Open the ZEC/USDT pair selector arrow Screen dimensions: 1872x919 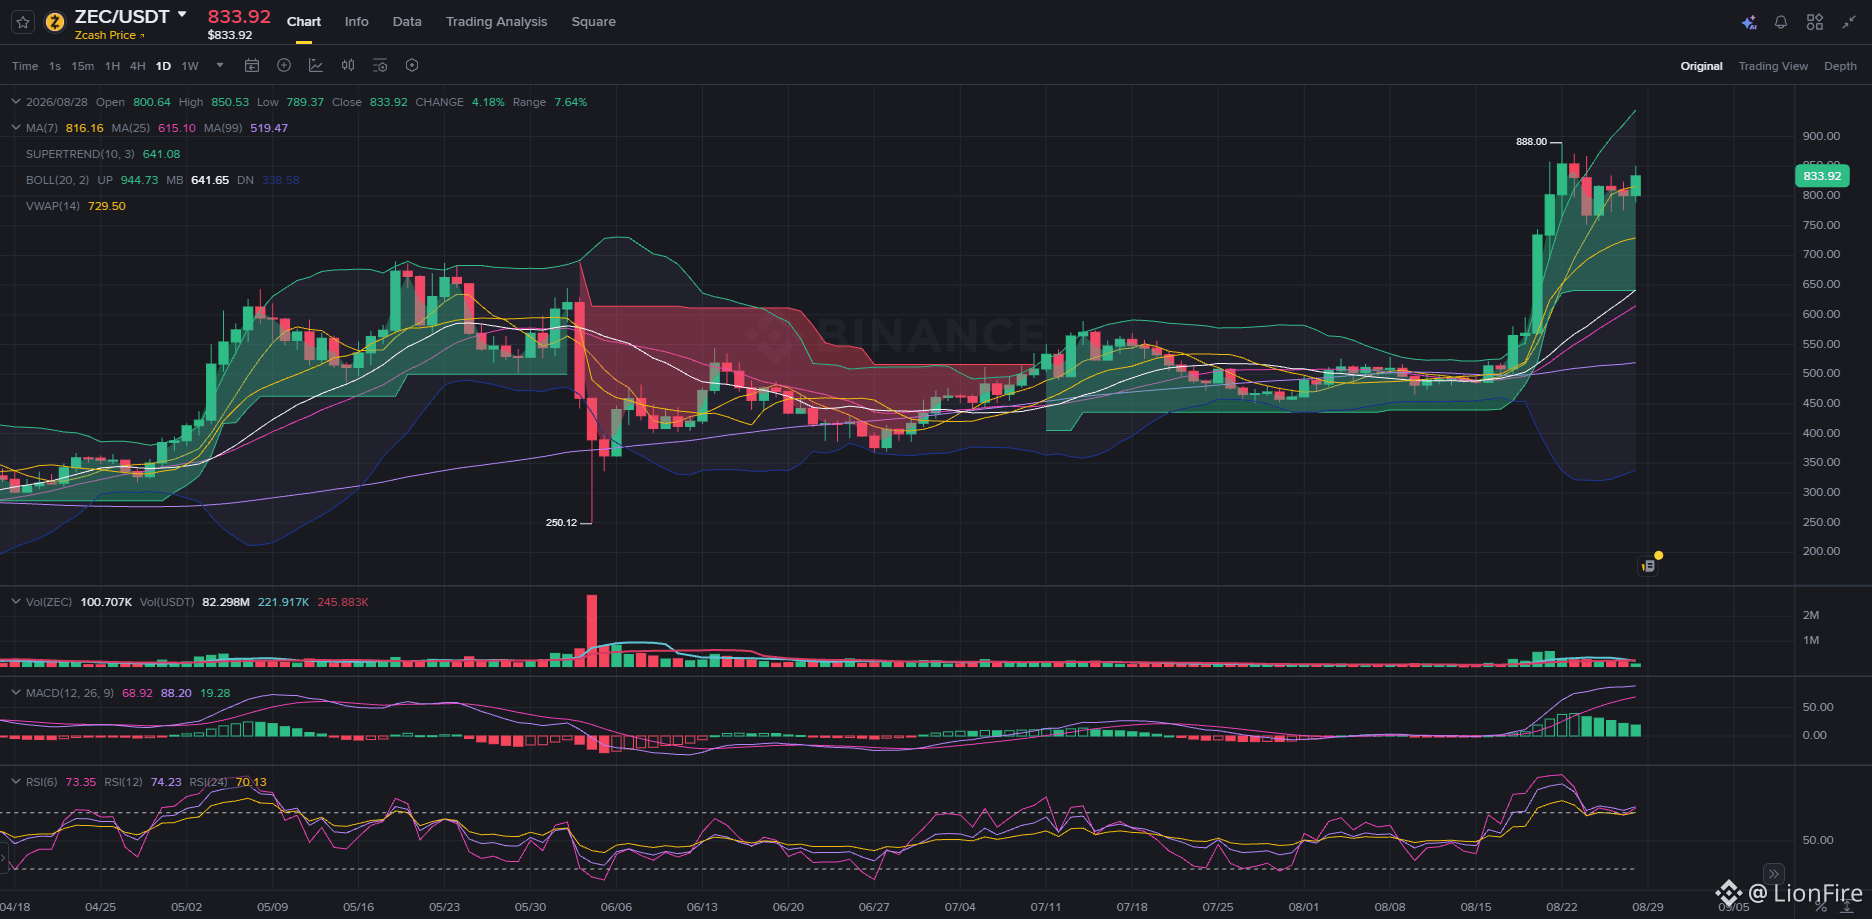point(182,15)
